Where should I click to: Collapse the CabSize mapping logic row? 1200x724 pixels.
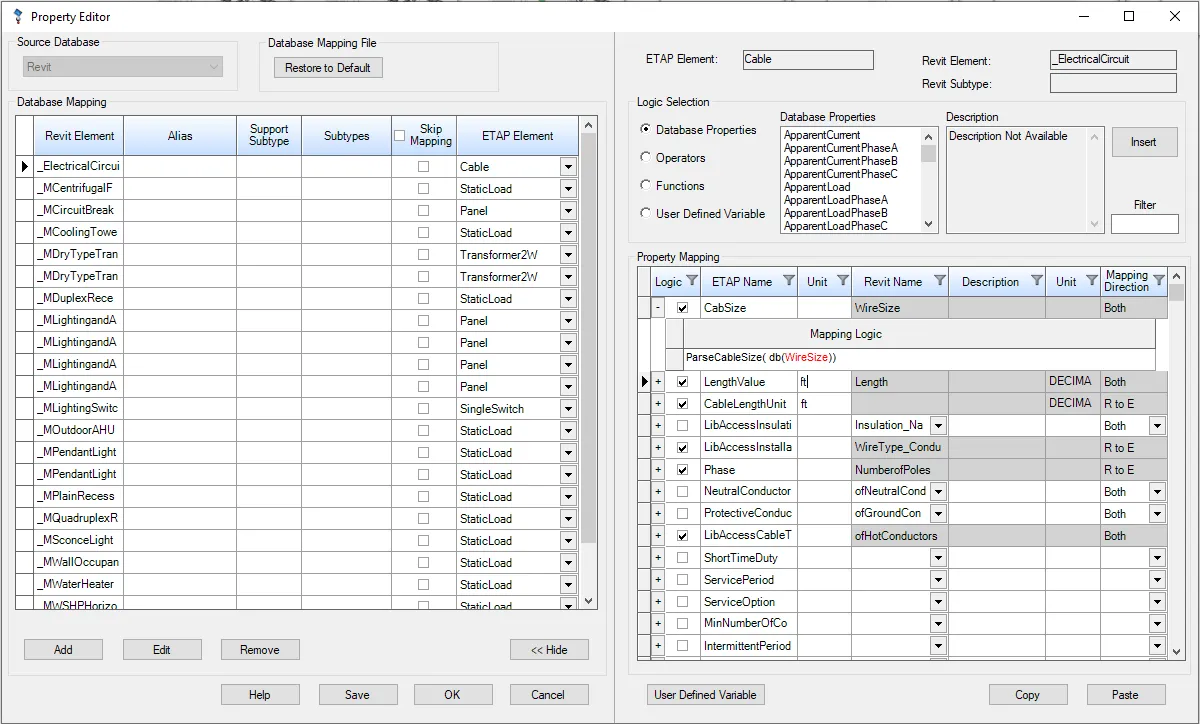[658, 308]
